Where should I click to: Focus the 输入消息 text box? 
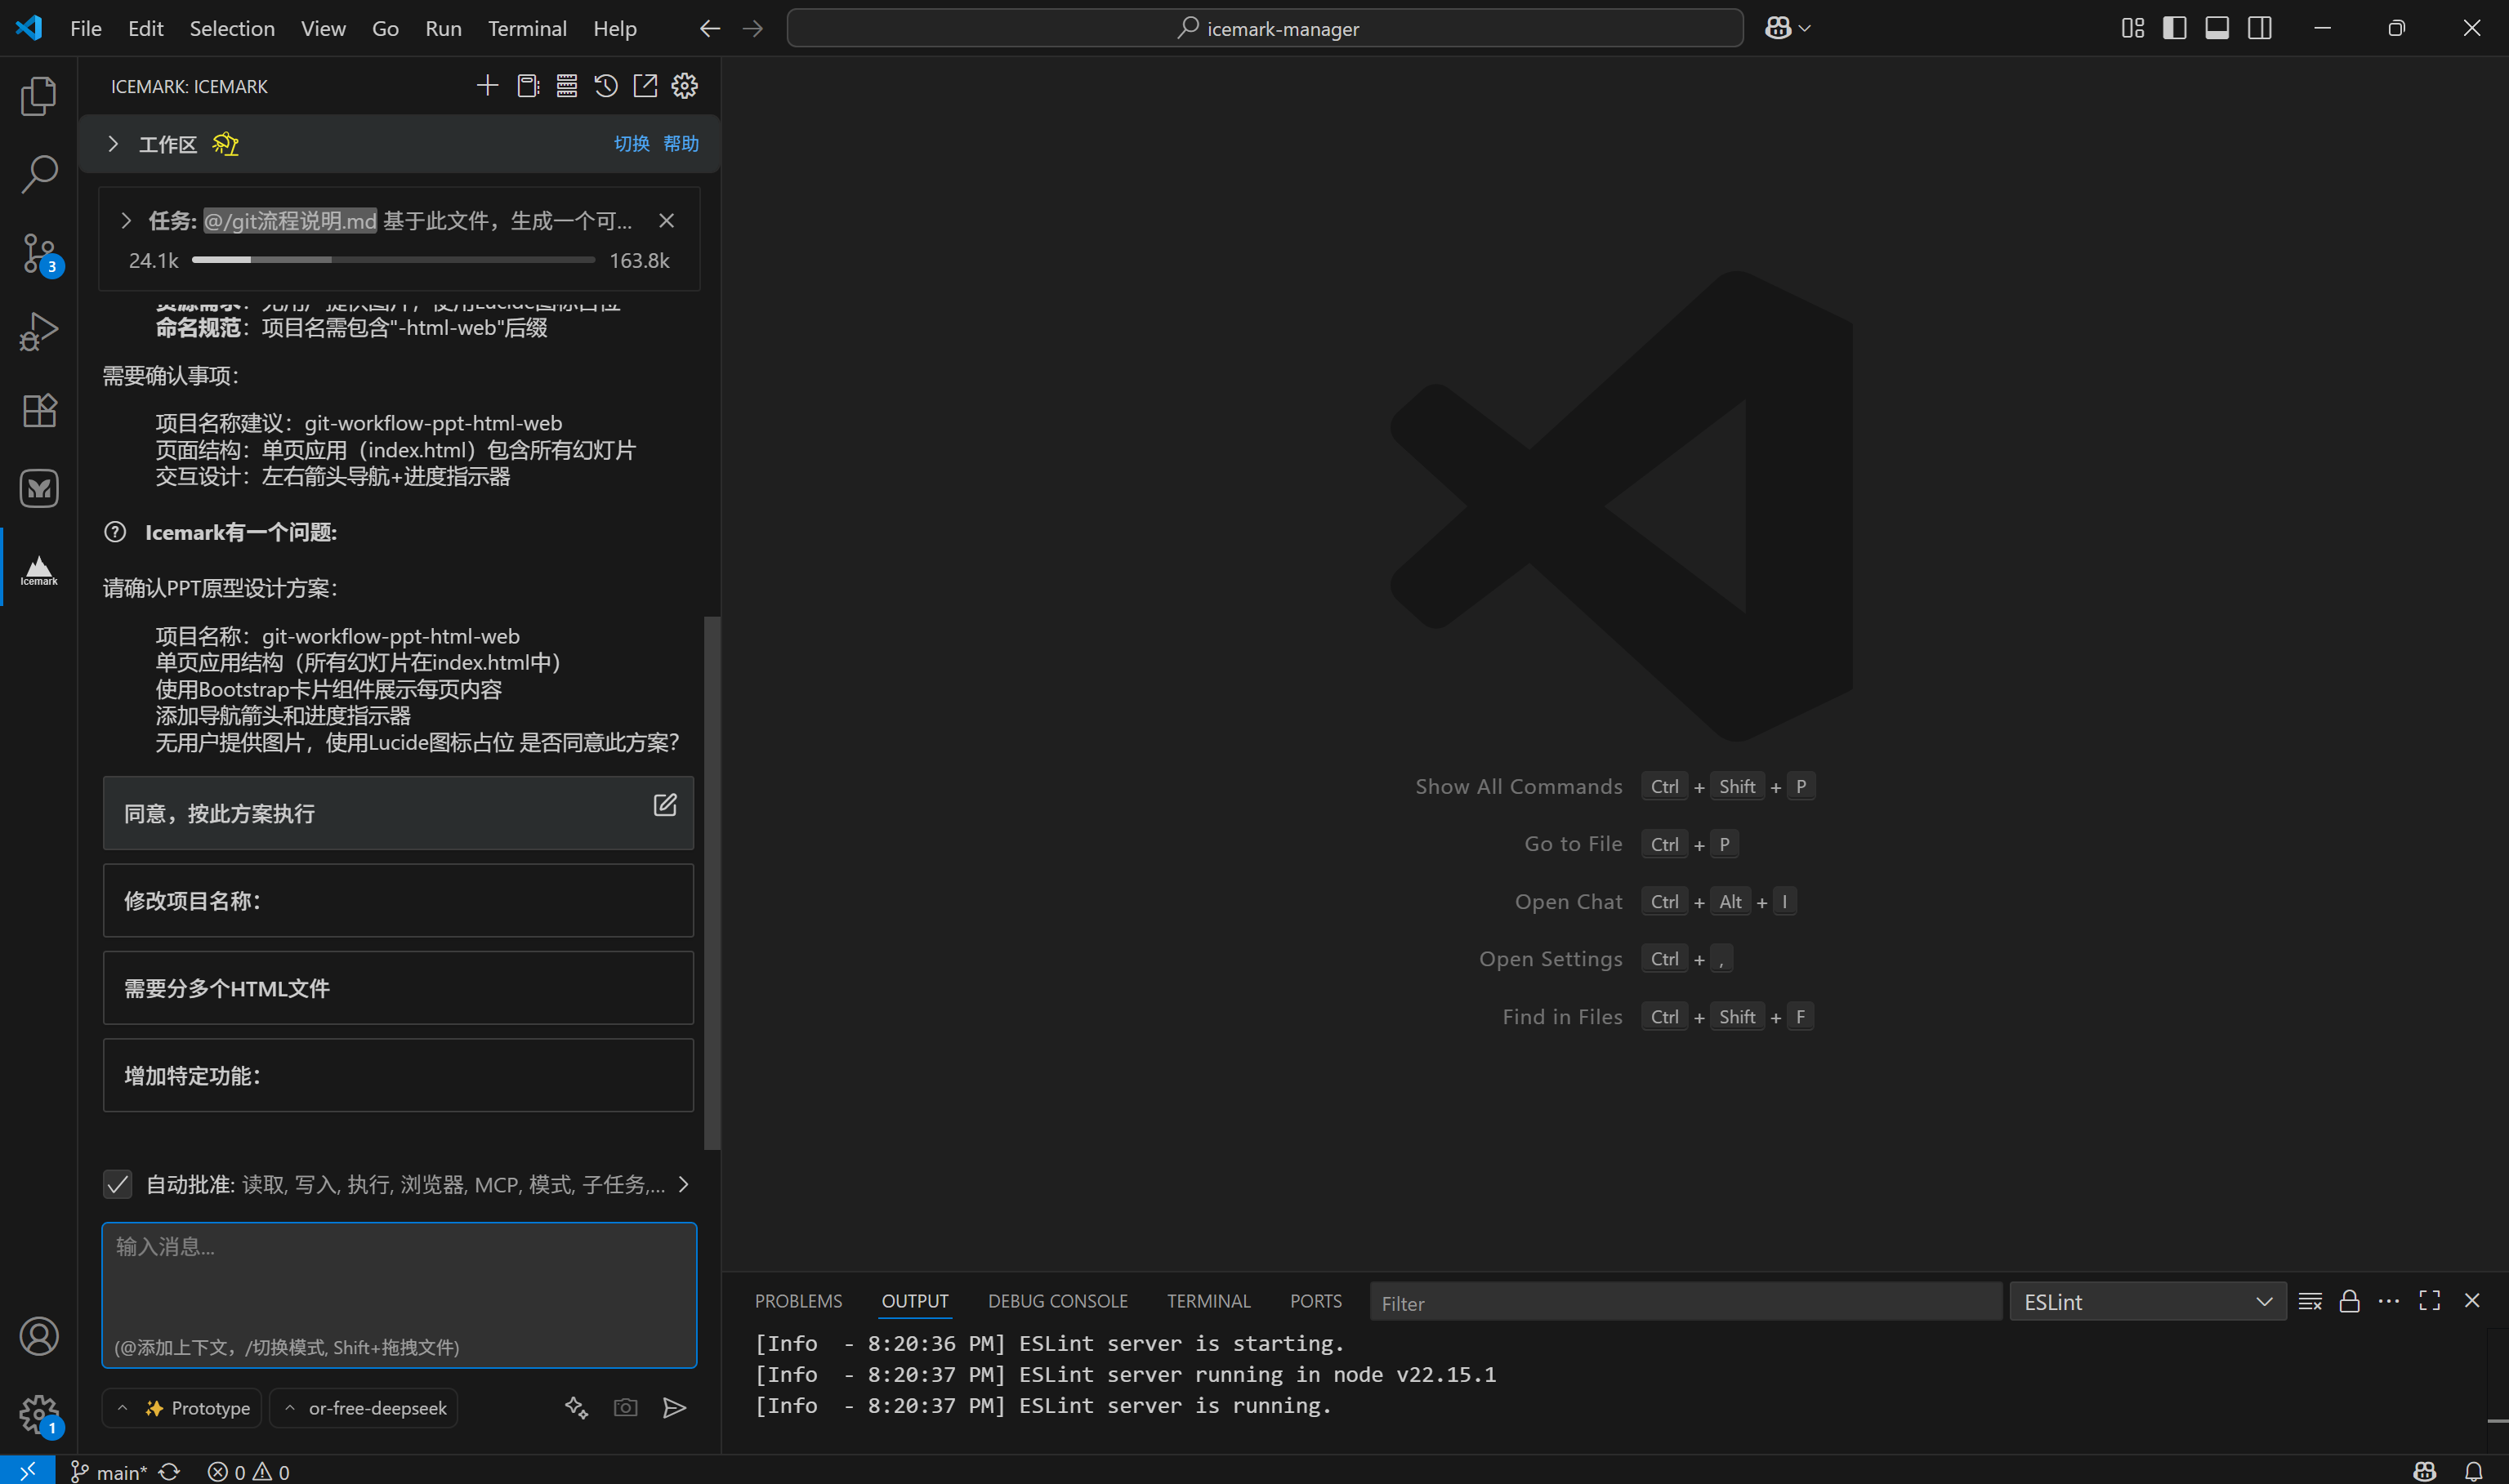click(399, 1295)
